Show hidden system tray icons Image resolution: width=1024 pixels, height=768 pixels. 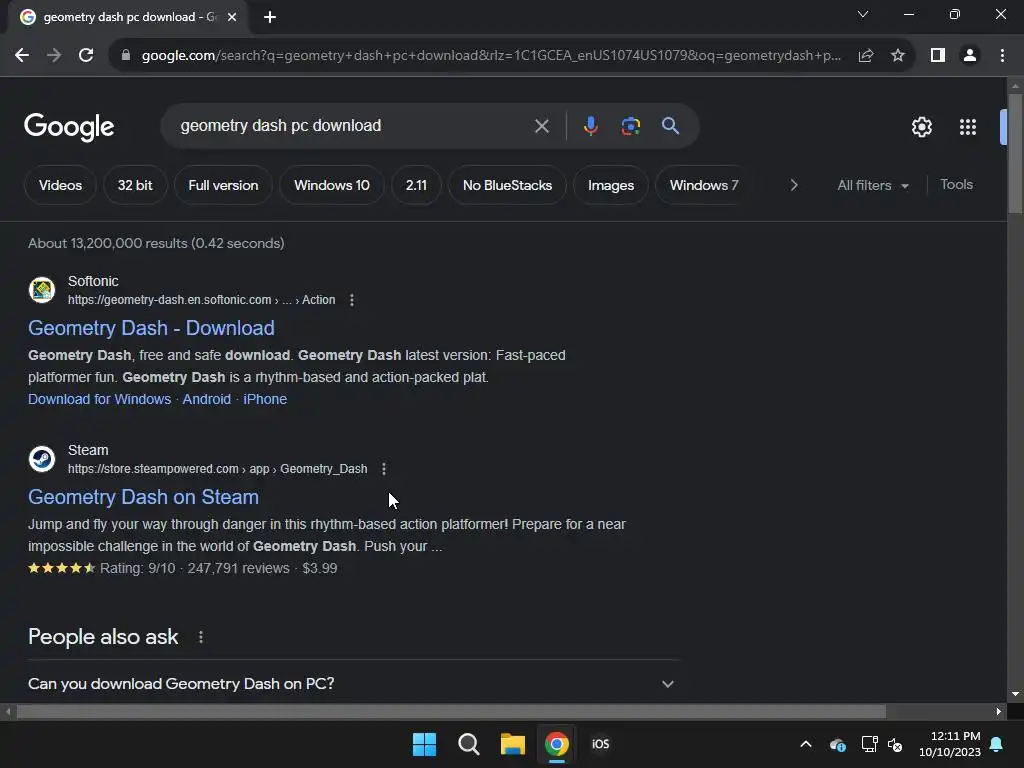806,744
